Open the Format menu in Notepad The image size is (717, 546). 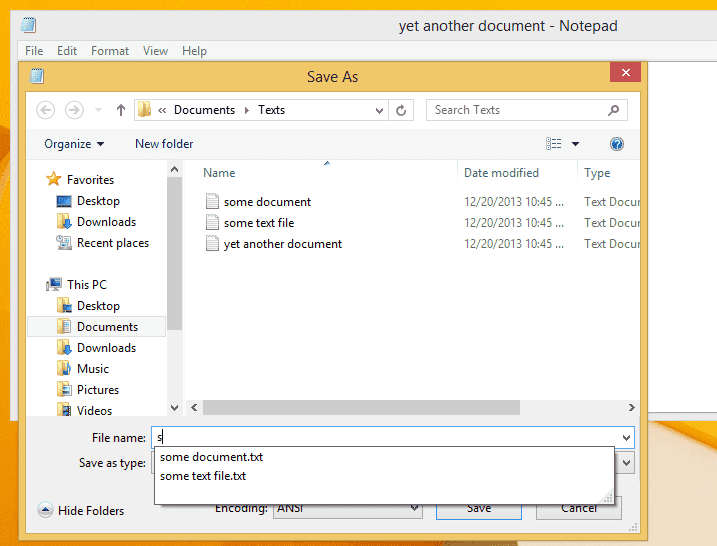pyautogui.click(x=110, y=51)
